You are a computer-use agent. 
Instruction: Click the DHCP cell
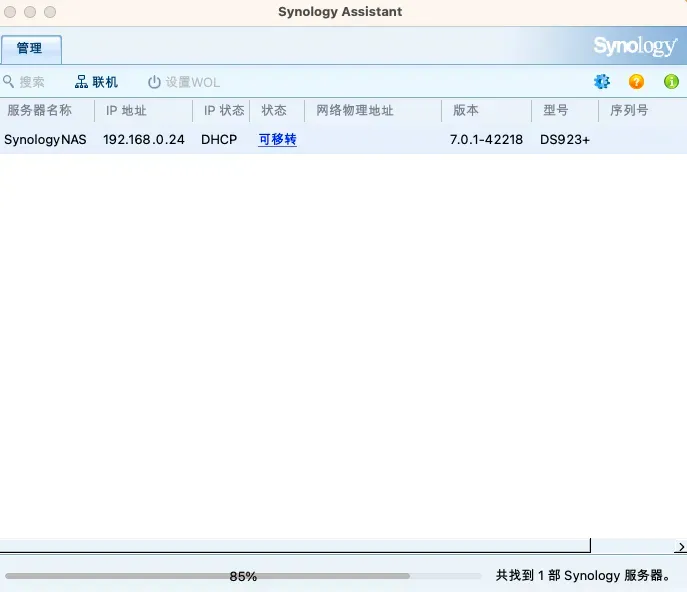(x=219, y=140)
